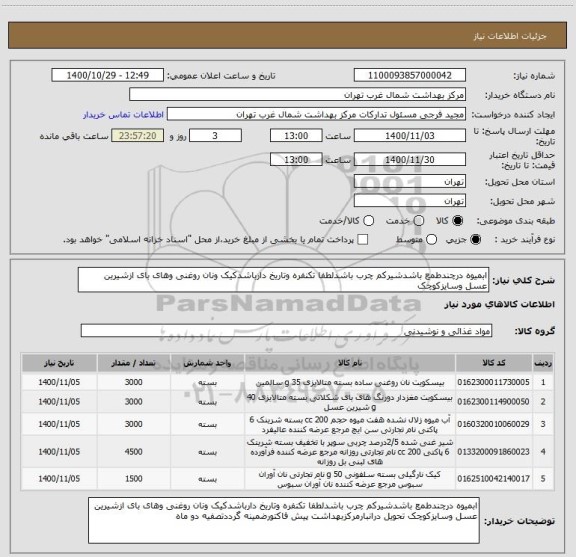The width and height of the screenshot is (576, 557).
Task: Click the واحد شمارش column header
Action: (x=207, y=363)
